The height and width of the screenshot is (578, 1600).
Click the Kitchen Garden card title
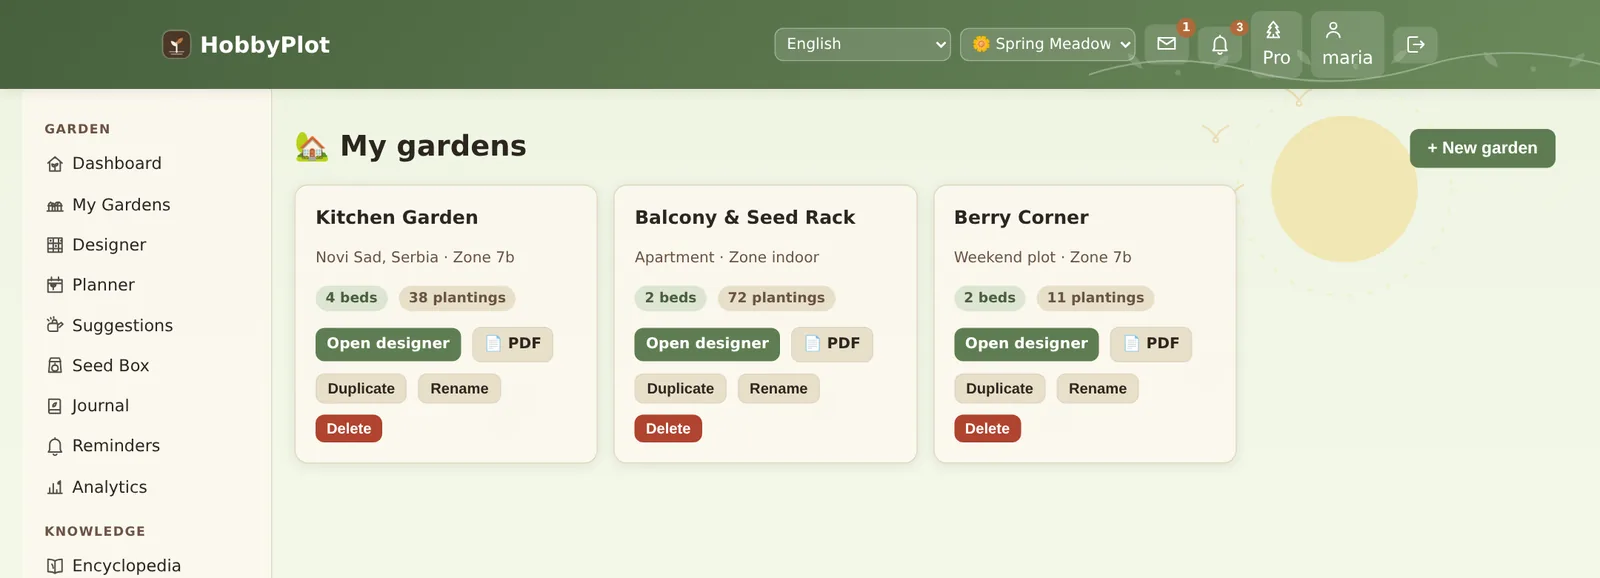tap(397, 217)
